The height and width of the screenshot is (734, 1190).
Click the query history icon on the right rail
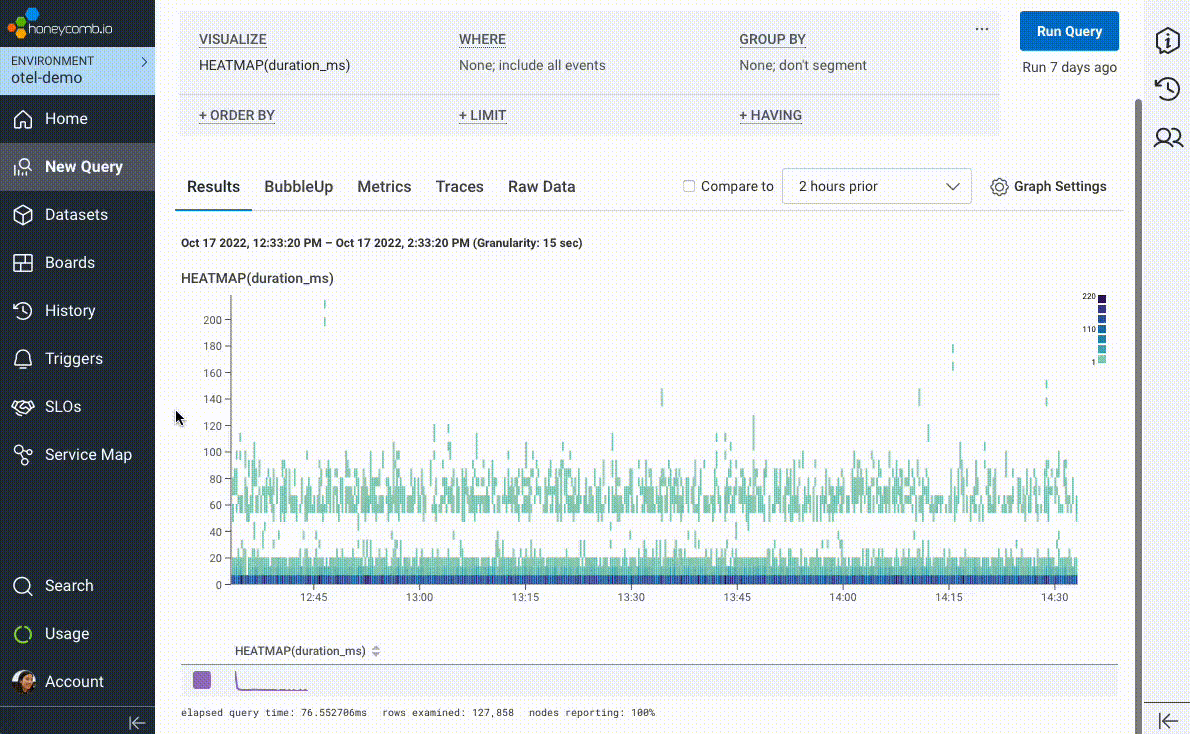click(1168, 89)
